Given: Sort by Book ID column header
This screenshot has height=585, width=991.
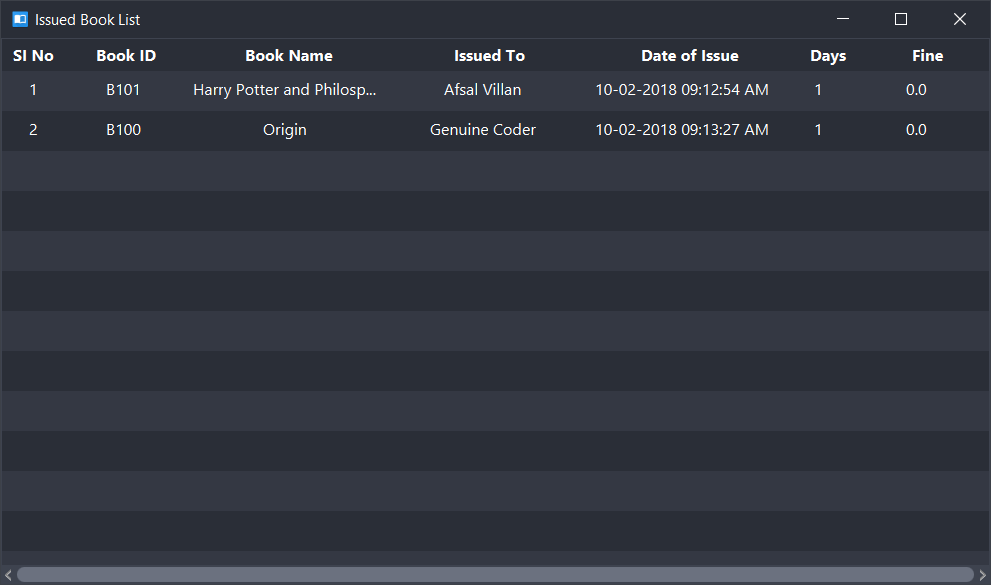Looking at the screenshot, I should pos(126,56).
